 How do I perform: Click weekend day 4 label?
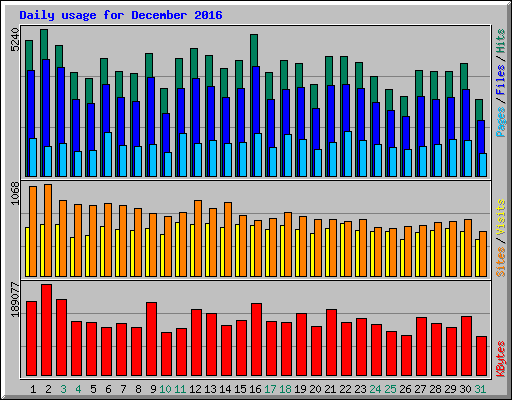tap(78, 389)
